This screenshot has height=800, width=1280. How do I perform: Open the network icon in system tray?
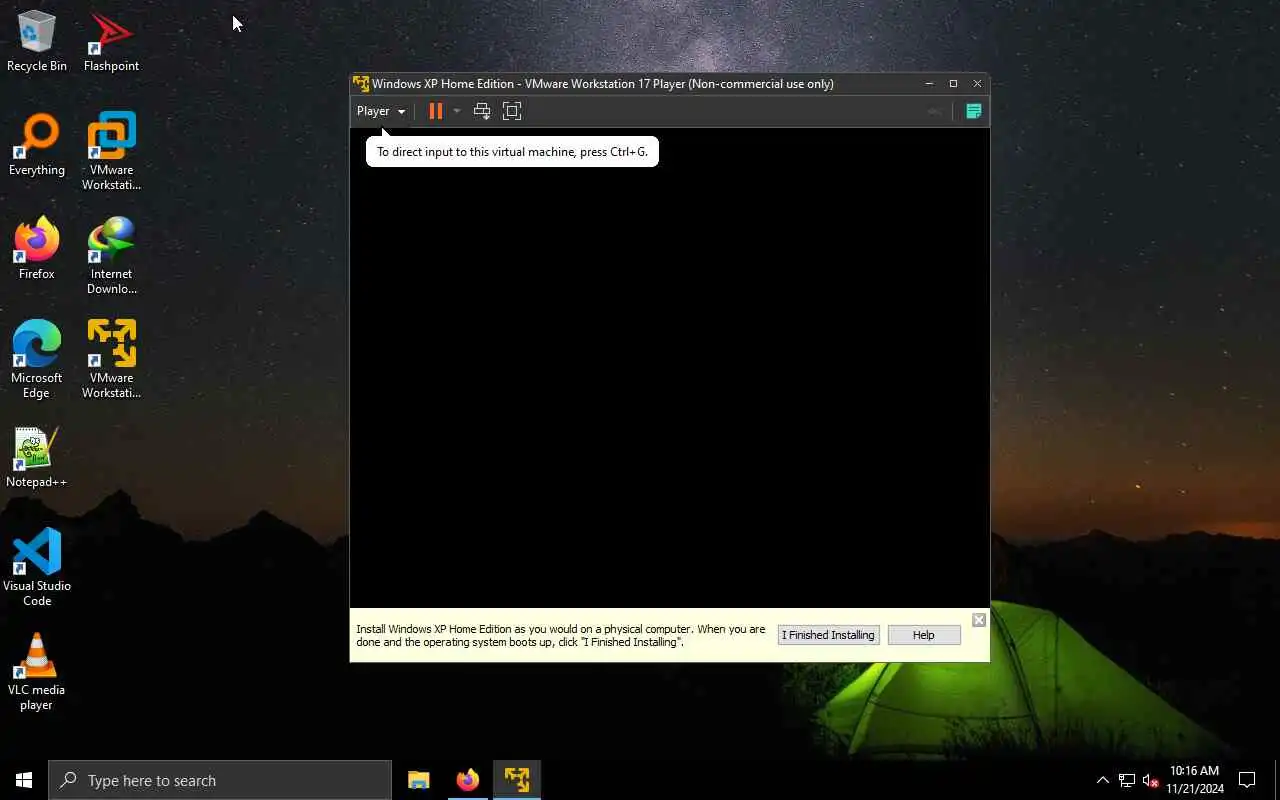click(1127, 780)
